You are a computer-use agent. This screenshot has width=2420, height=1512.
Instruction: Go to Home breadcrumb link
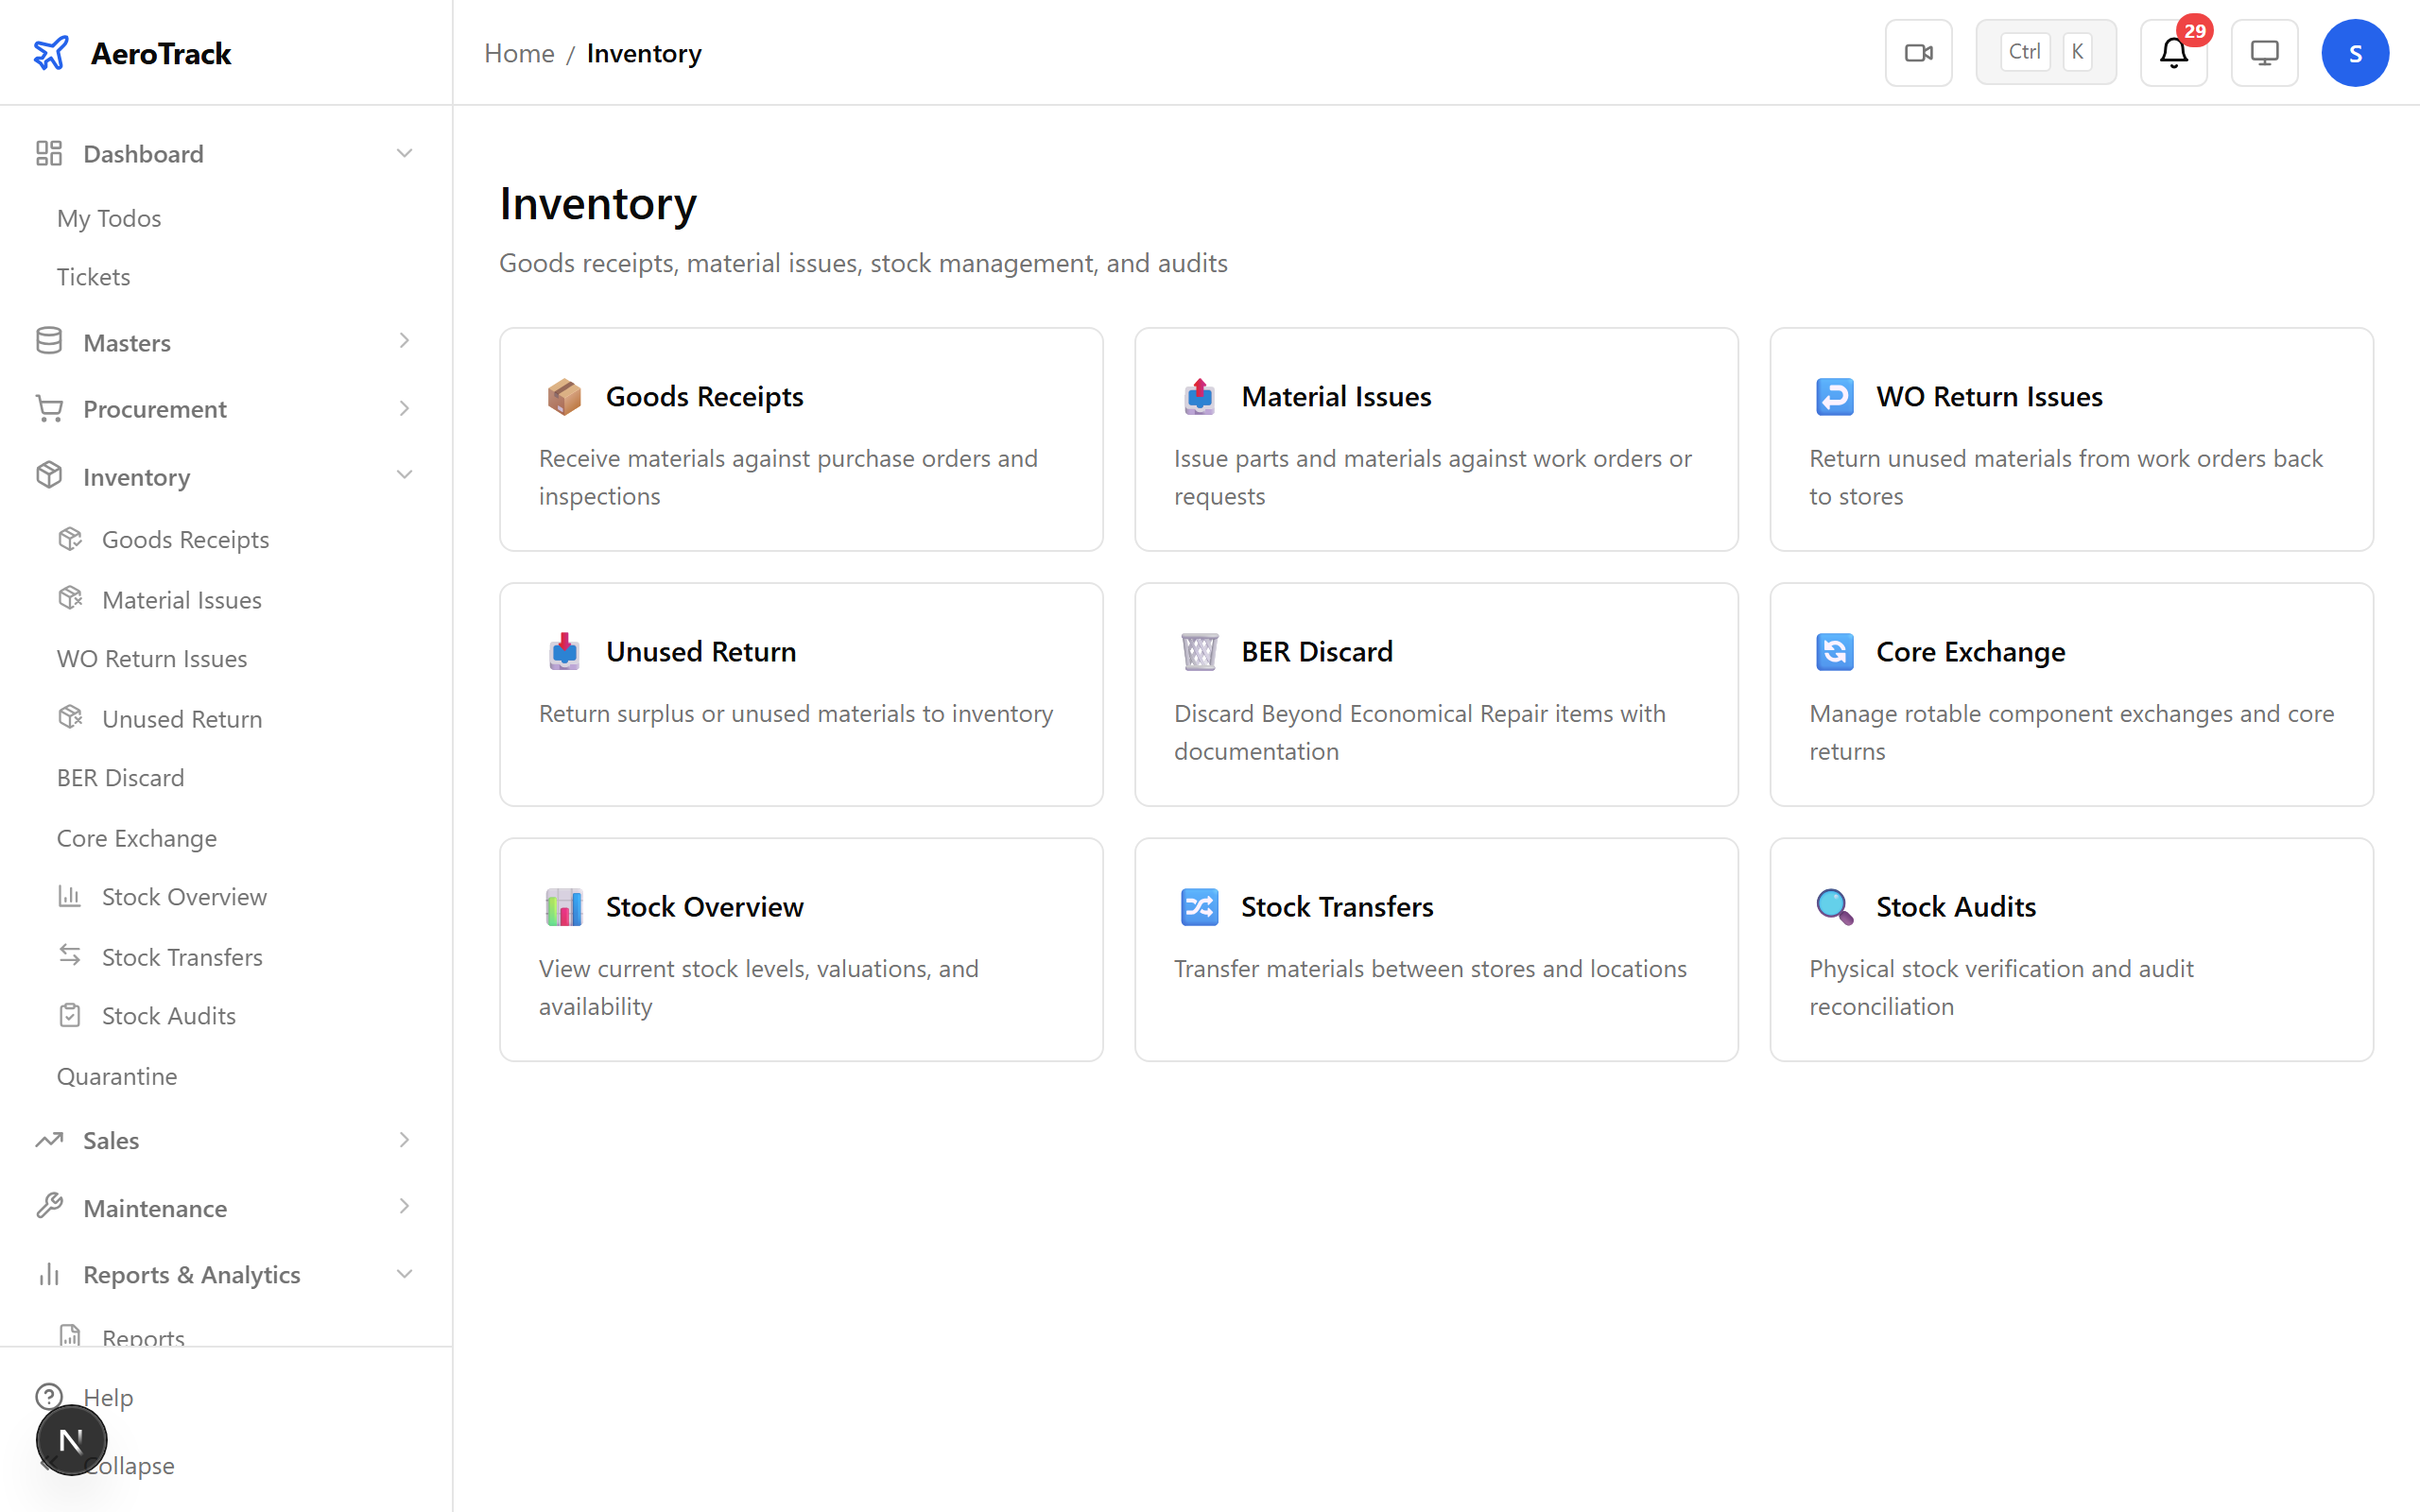[519, 53]
